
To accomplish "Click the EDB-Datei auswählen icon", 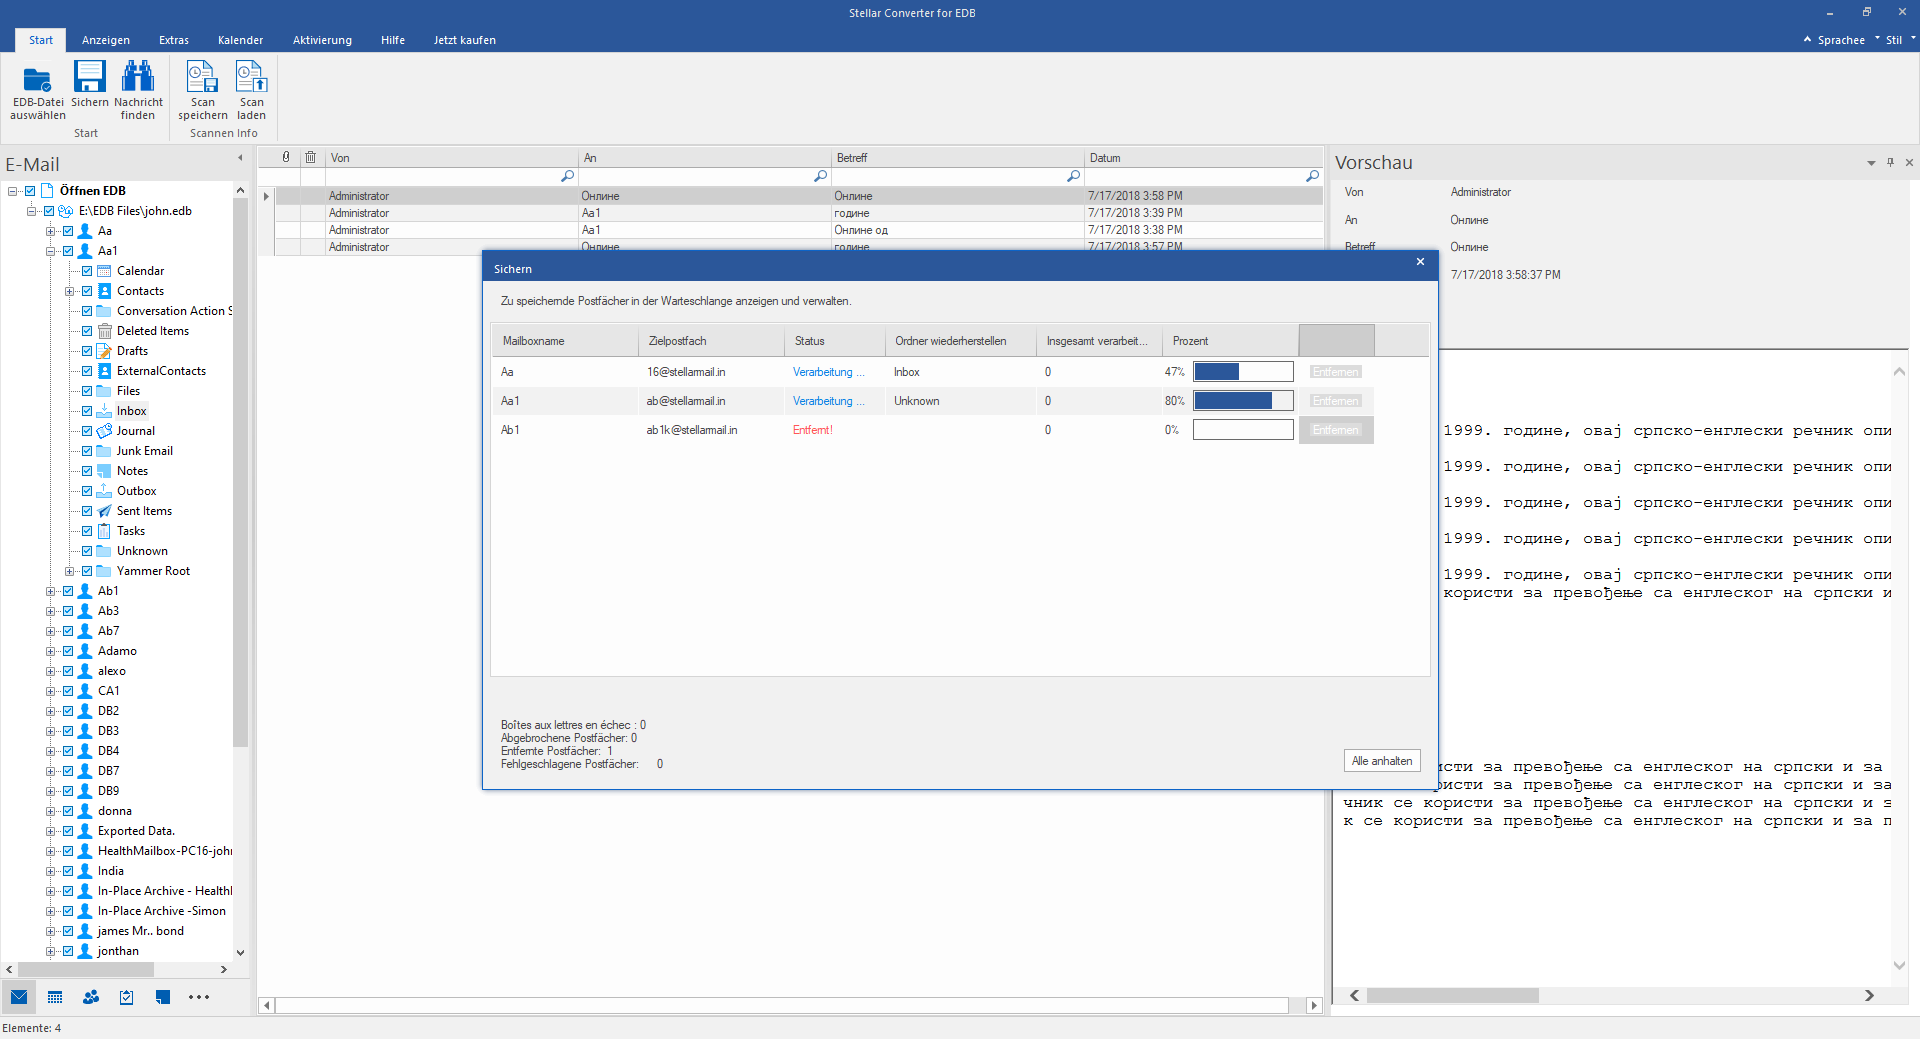I will click(37, 78).
